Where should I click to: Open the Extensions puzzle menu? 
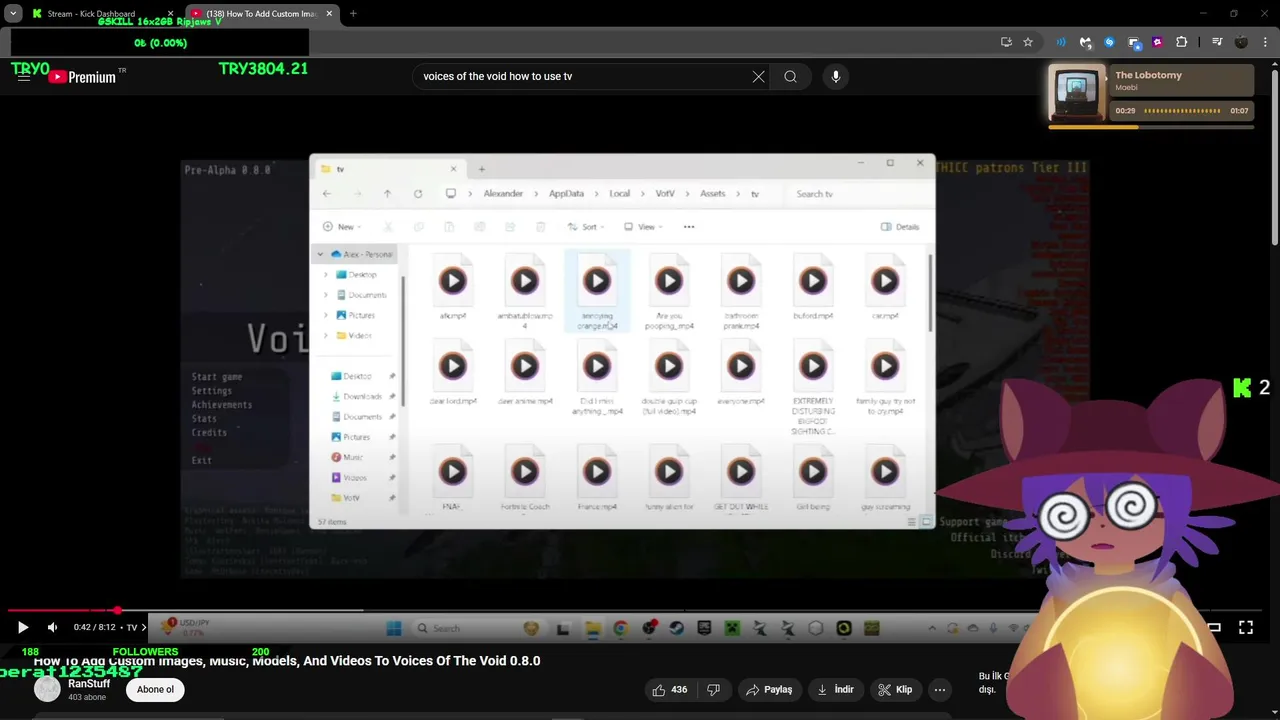click(x=1181, y=42)
